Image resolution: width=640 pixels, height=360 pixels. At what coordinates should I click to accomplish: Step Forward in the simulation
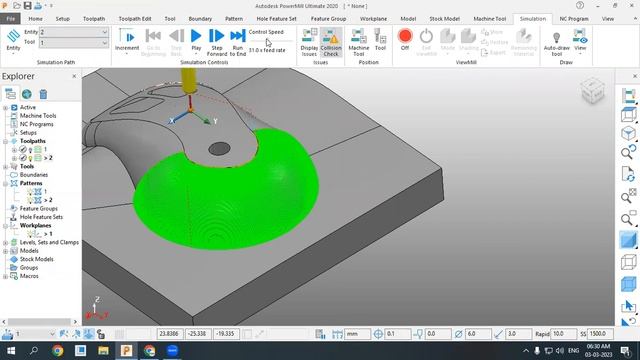pos(216,42)
